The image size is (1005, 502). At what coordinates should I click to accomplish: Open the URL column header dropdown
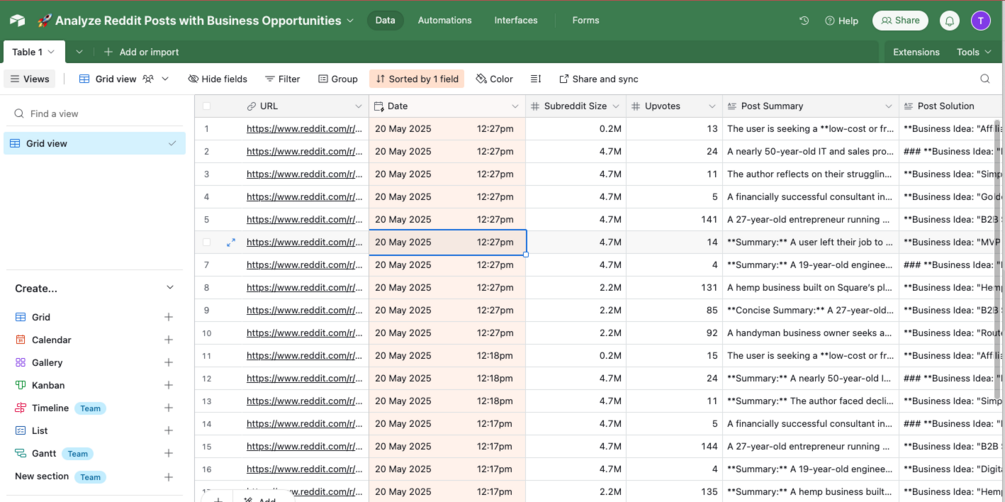(358, 106)
